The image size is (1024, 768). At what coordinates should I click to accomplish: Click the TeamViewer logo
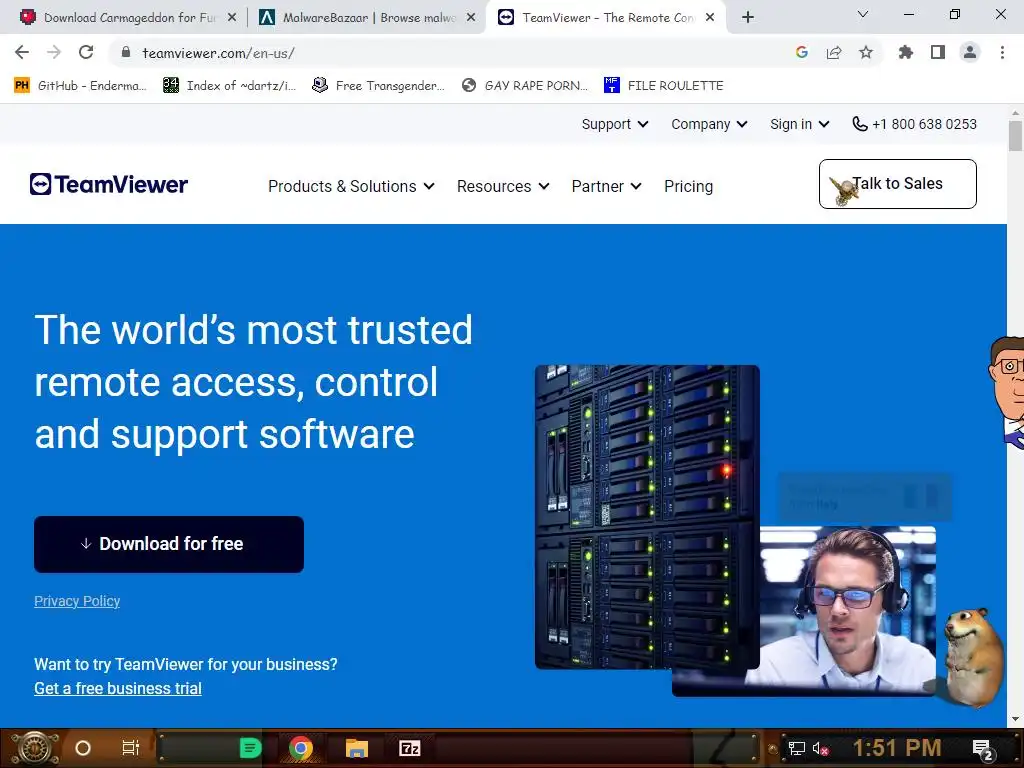(x=108, y=184)
